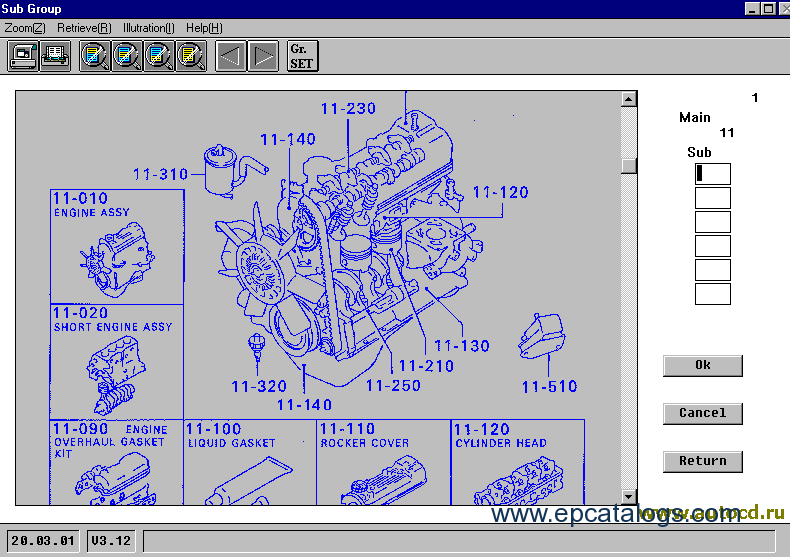Image resolution: width=790 pixels, height=557 pixels.
Task: Open the Retrieve menu
Action: click(x=84, y=28)
